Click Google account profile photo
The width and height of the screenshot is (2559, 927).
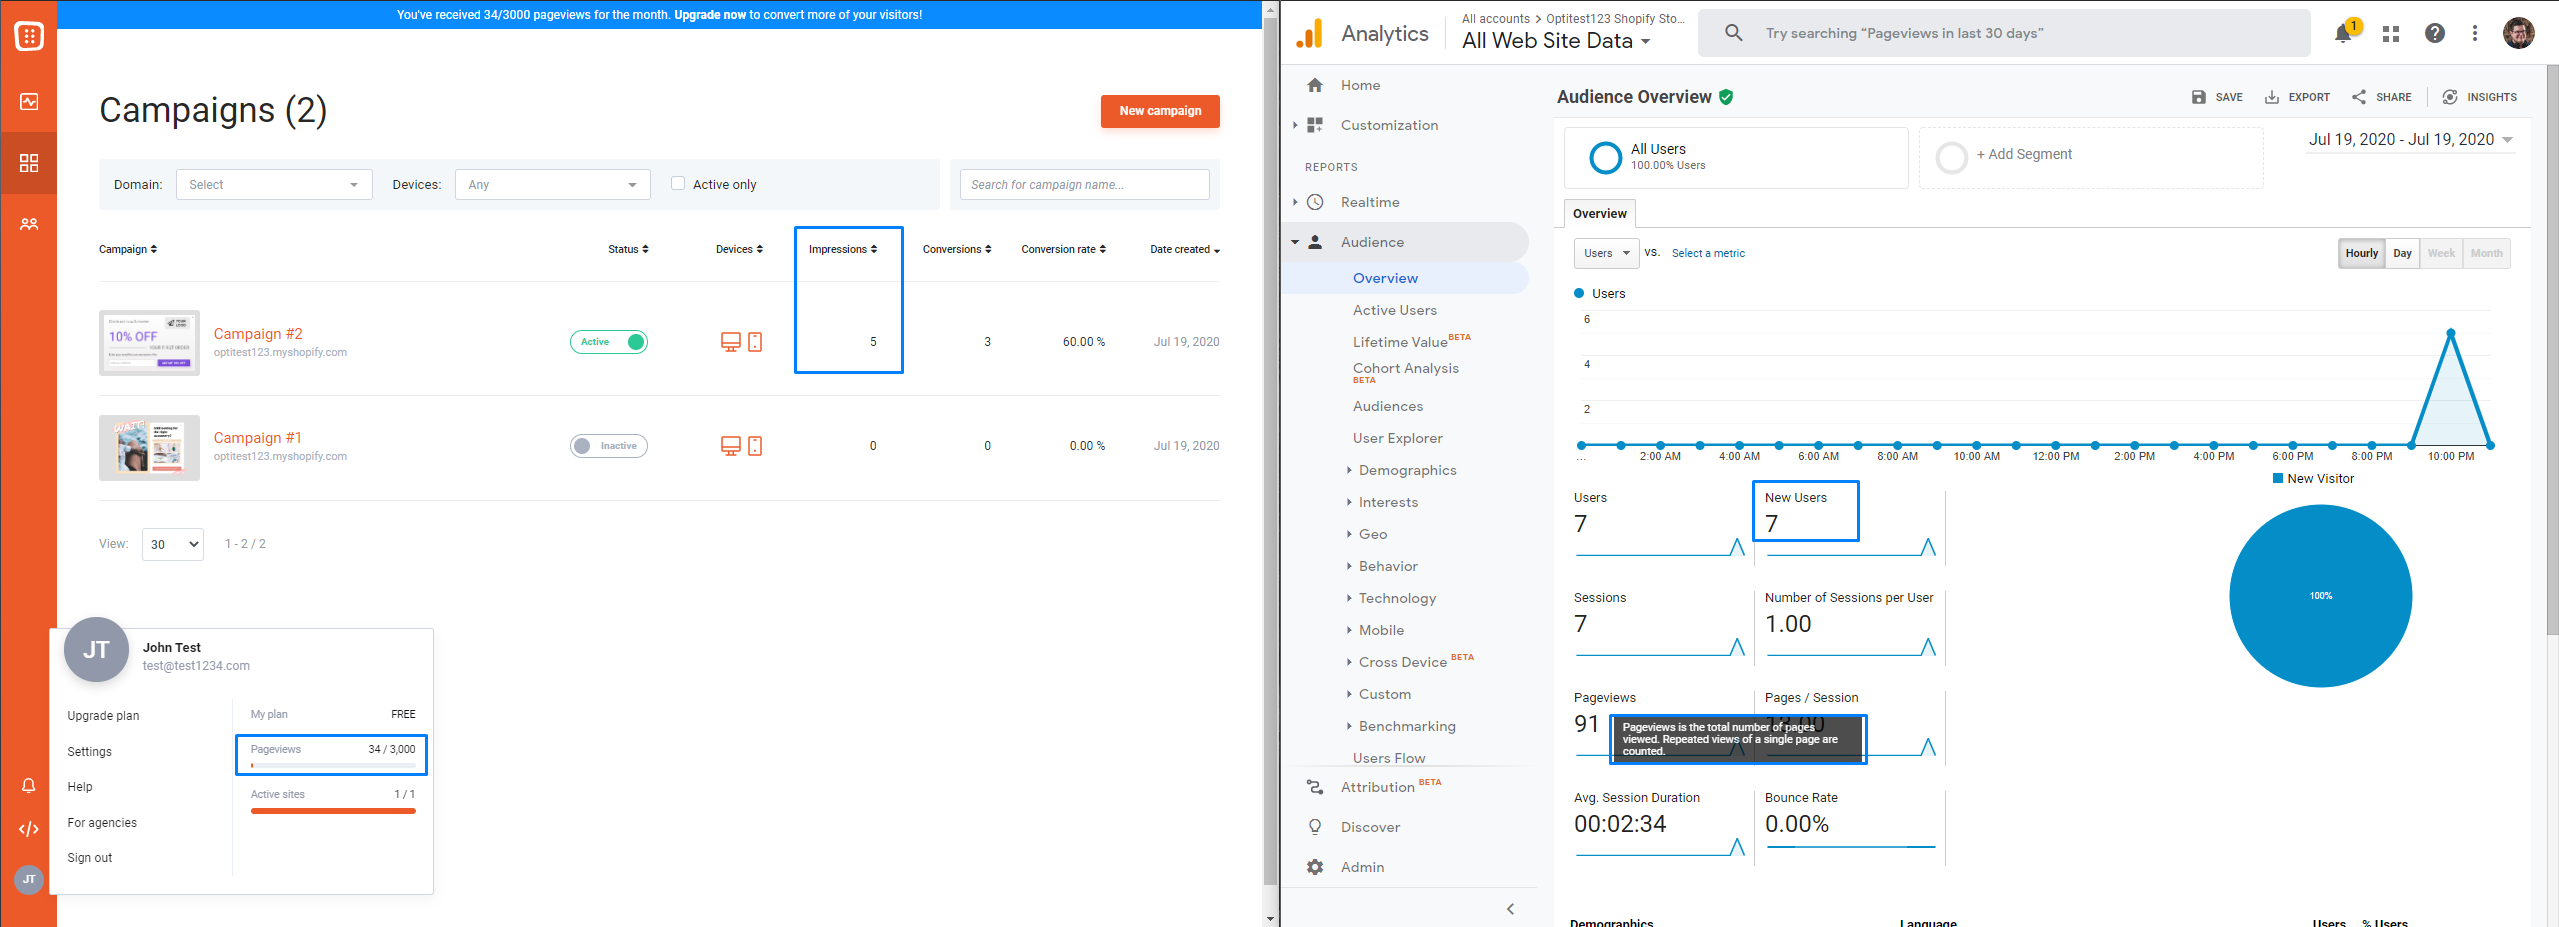click(x=2519, y=33)
